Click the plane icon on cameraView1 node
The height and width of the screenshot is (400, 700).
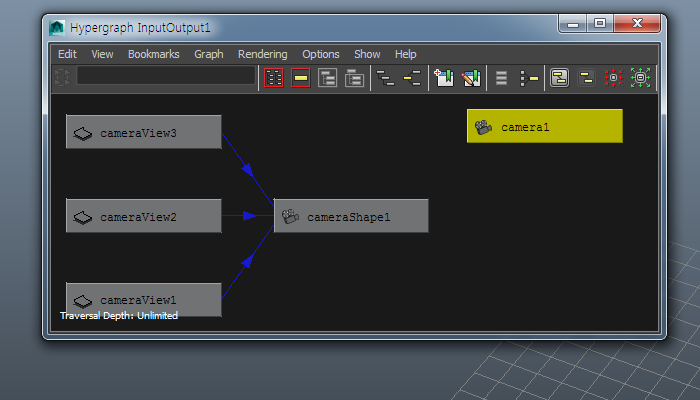tap(83, 301)
